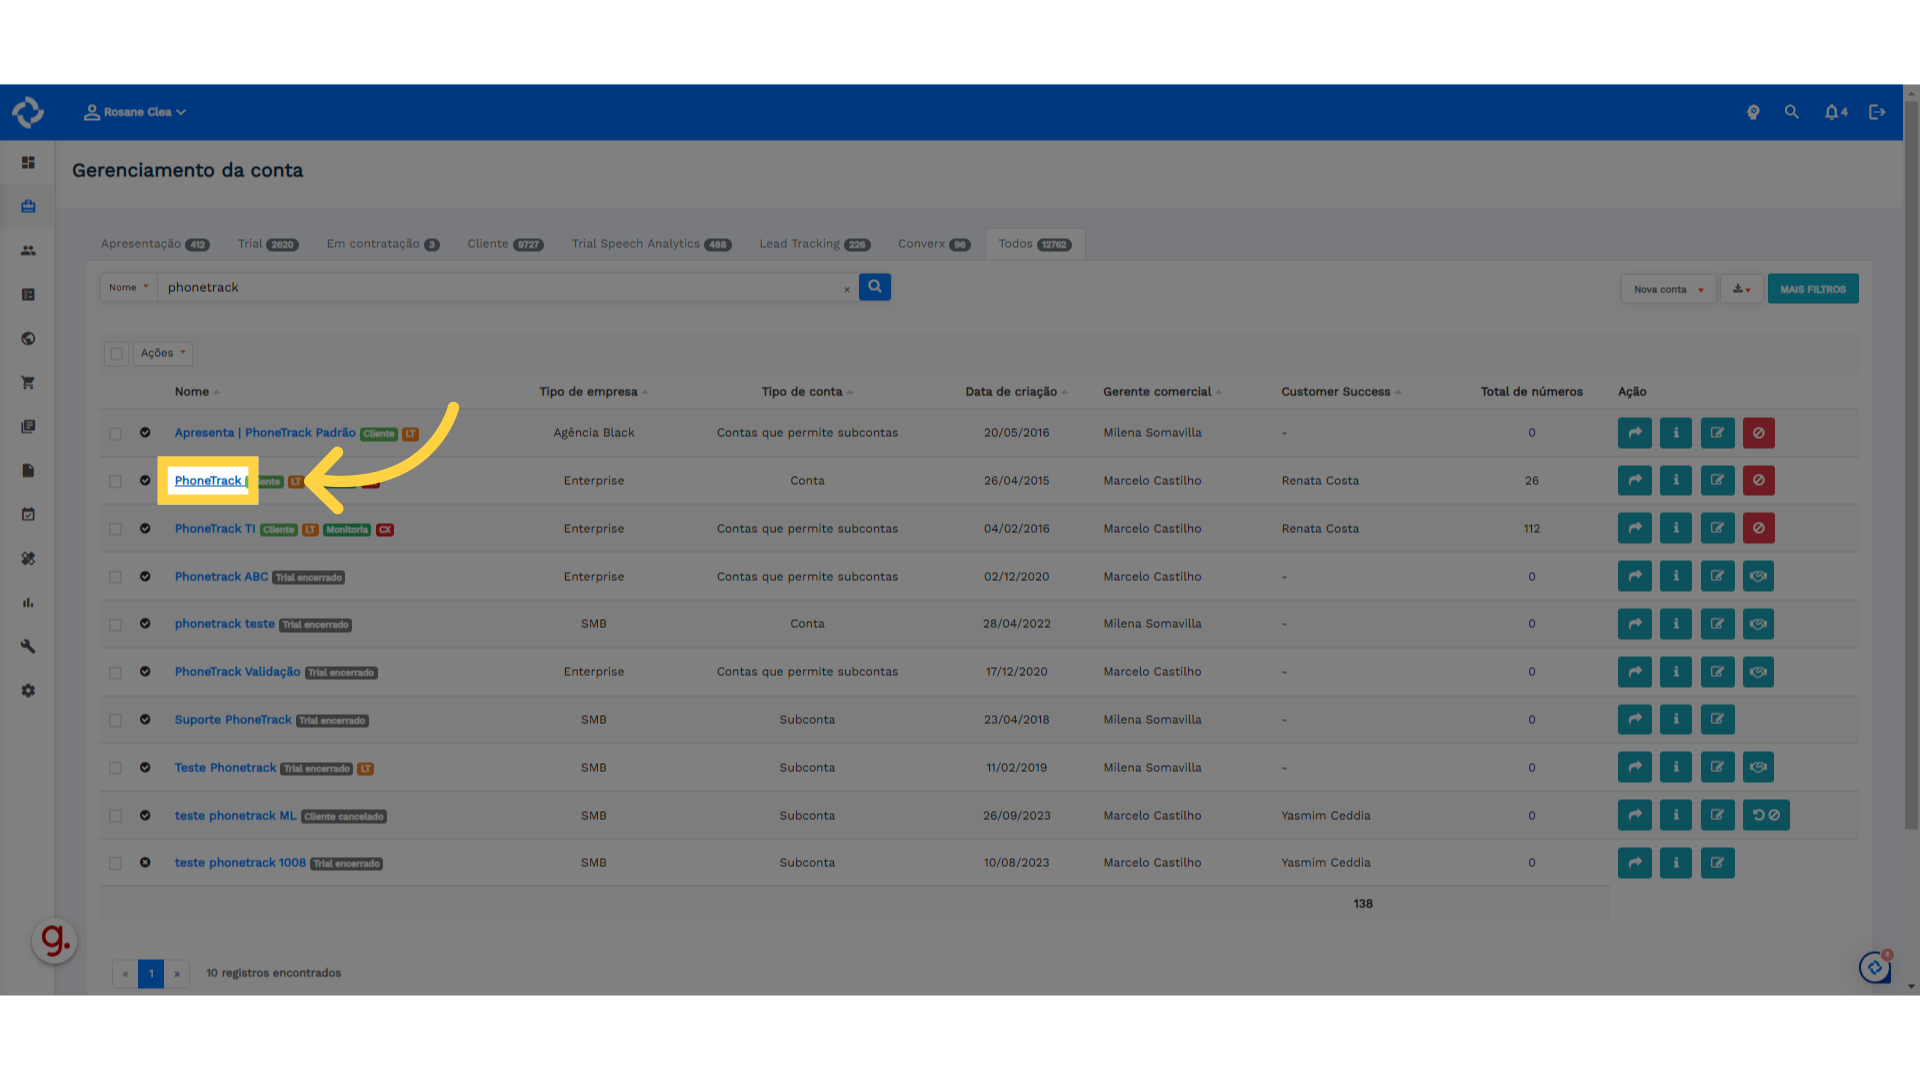Show info for PhoneTrack TI row

(x=1676, y=528)
